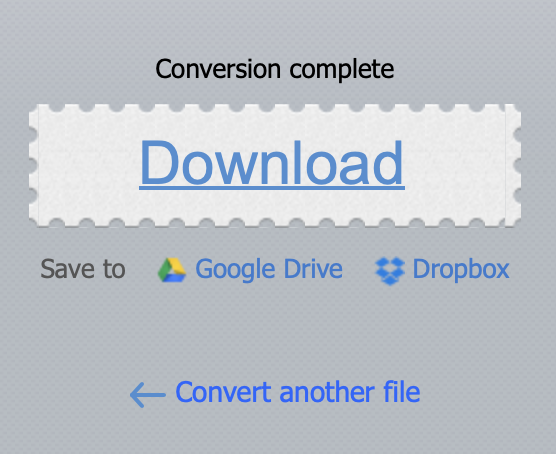
Task: Click the perforated bottom edge of the Download stamp
Action: (x=275, y=223)
